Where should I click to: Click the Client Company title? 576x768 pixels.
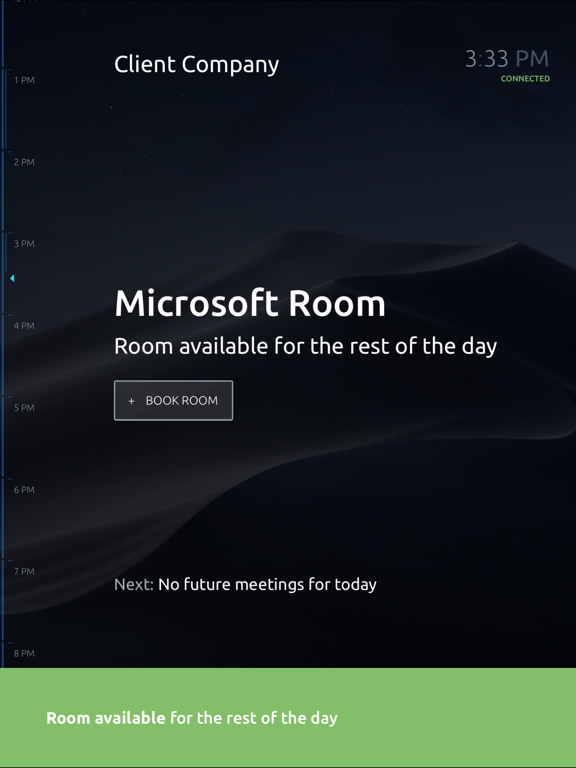[196, 65]
